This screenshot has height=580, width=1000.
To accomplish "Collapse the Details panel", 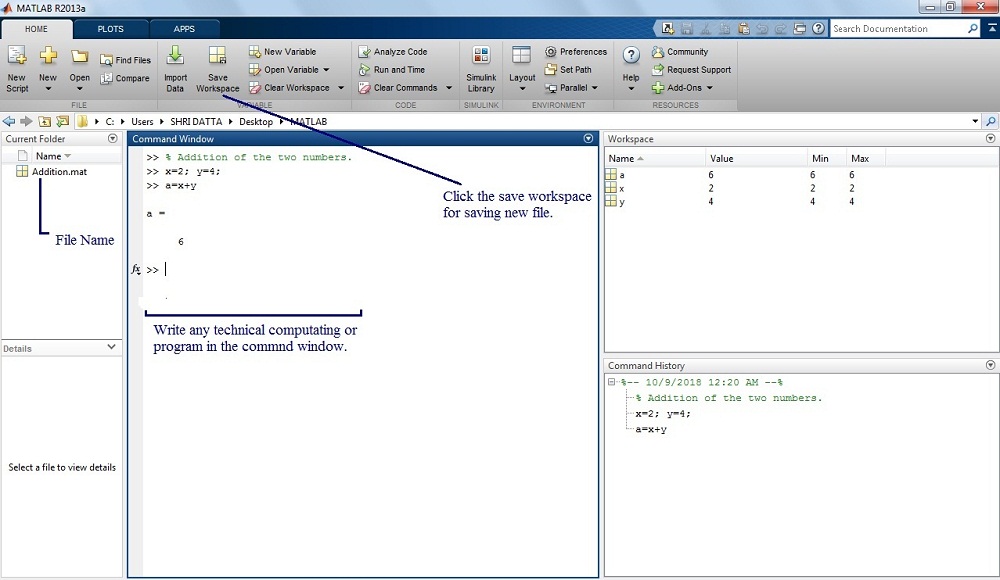I will tap(112, 348).
